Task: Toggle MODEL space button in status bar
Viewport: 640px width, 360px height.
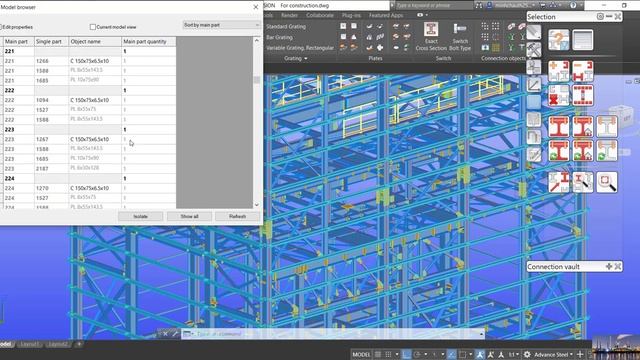Action: tap(361, 354)
